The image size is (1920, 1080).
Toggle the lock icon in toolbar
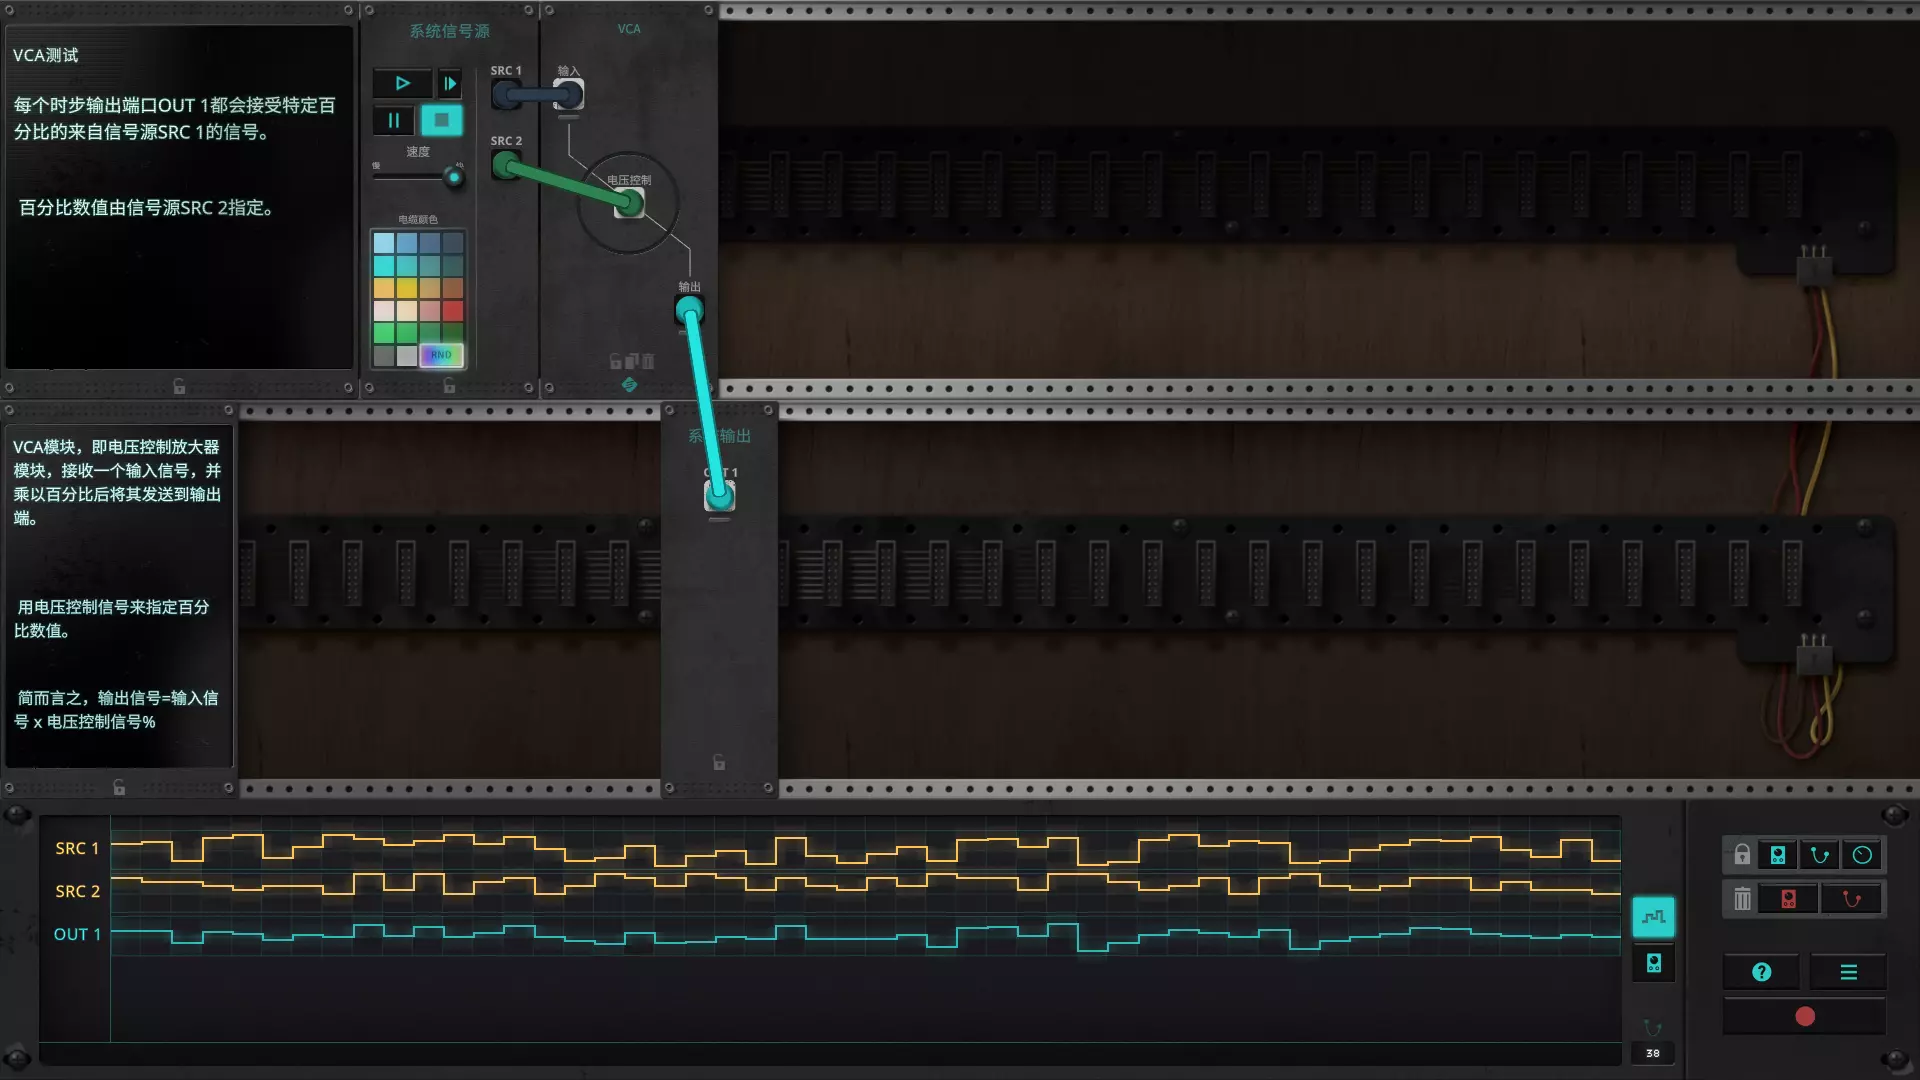[x=1742, y=855]
